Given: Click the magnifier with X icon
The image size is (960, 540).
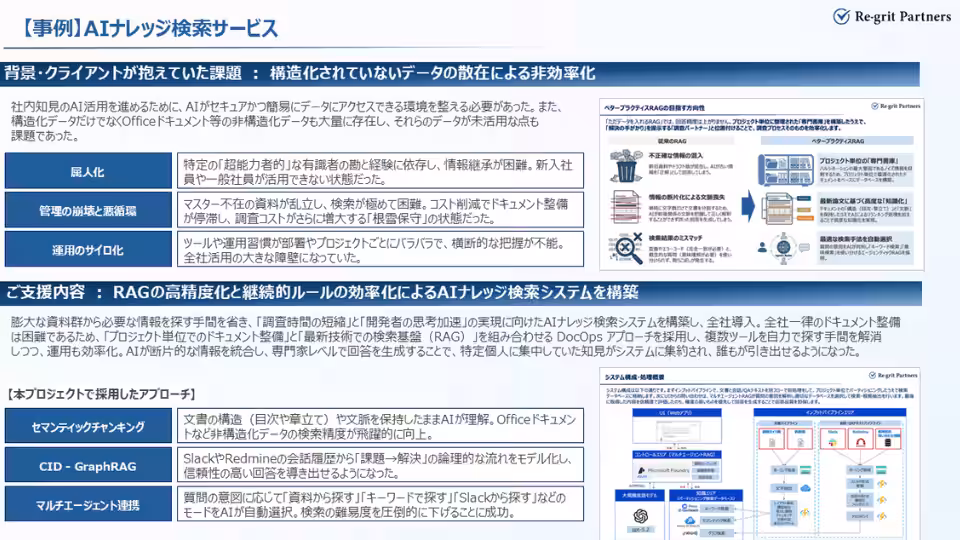Looking at the screenshot, I should pyautogui.click(x=626, y=247).
